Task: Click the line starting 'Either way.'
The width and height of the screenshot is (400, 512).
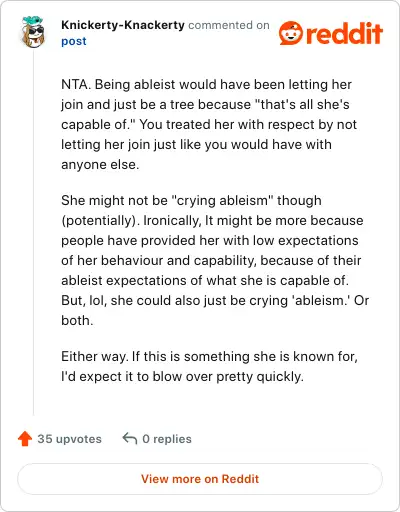Action: point(209,356)
